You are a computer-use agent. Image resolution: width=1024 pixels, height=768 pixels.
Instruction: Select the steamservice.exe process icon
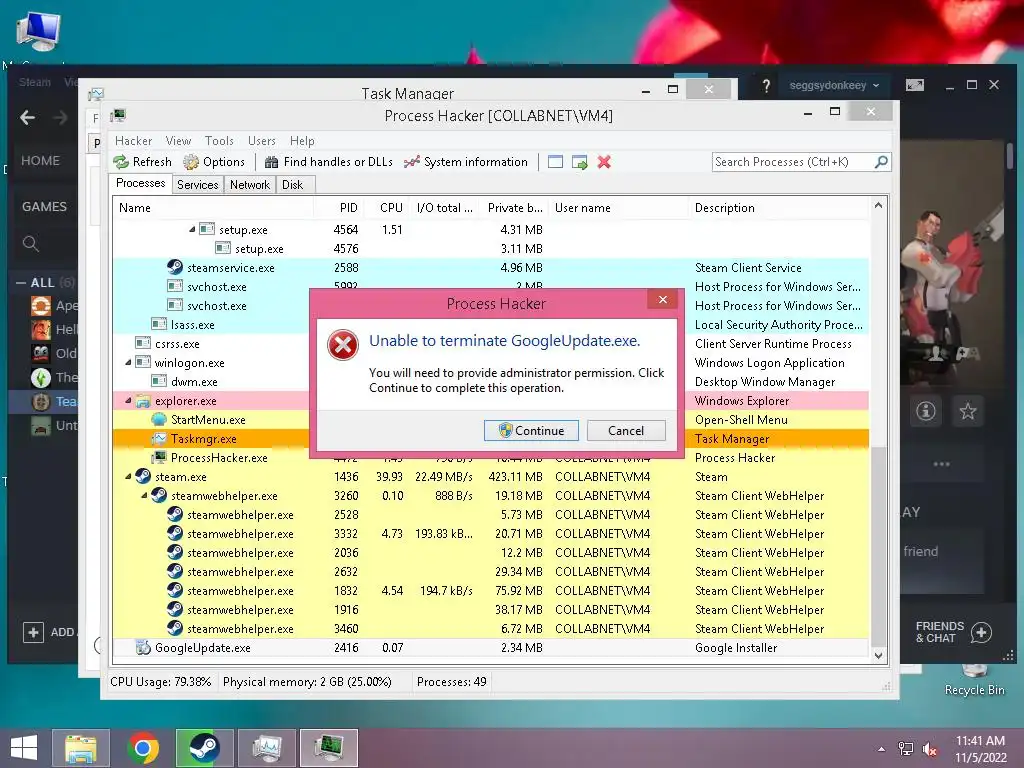point(174,267)
